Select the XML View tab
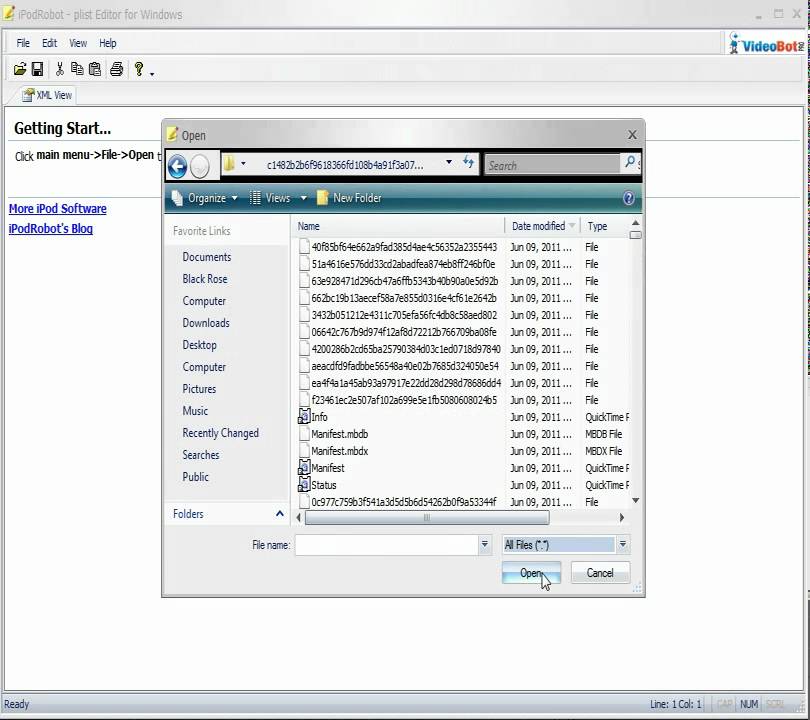Screen dimensions: 810x720 click(x=48, y=95)
